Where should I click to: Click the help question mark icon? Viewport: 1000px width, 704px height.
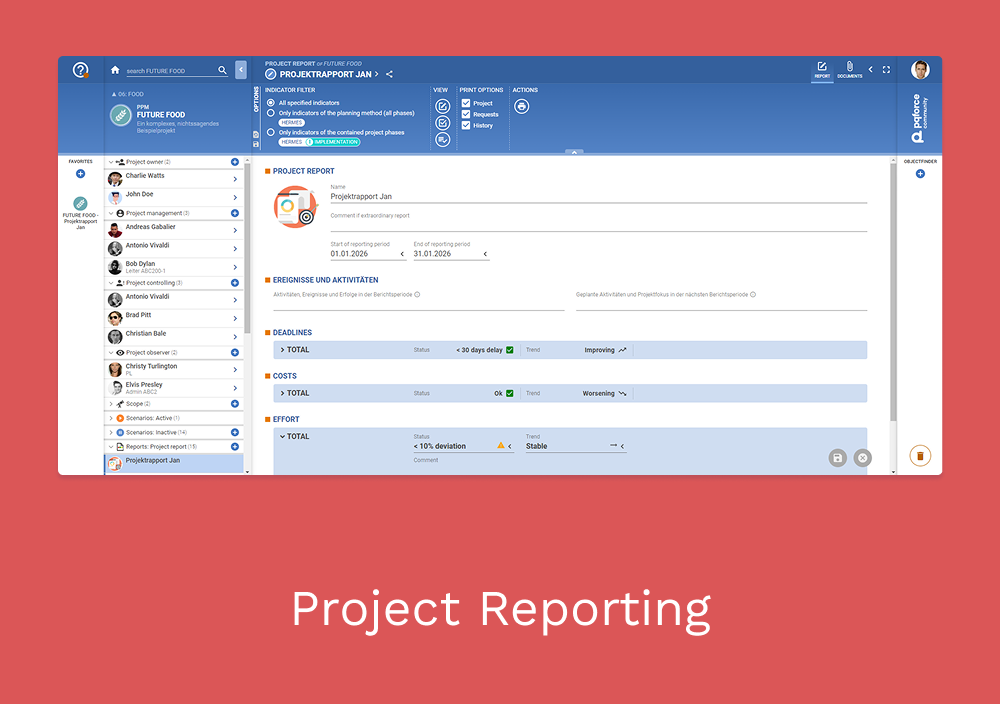[x=81, y=70]
